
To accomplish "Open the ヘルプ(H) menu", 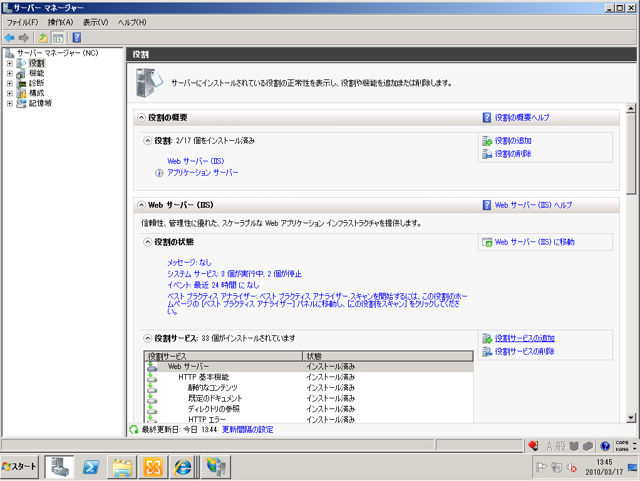I will (132, 22).
